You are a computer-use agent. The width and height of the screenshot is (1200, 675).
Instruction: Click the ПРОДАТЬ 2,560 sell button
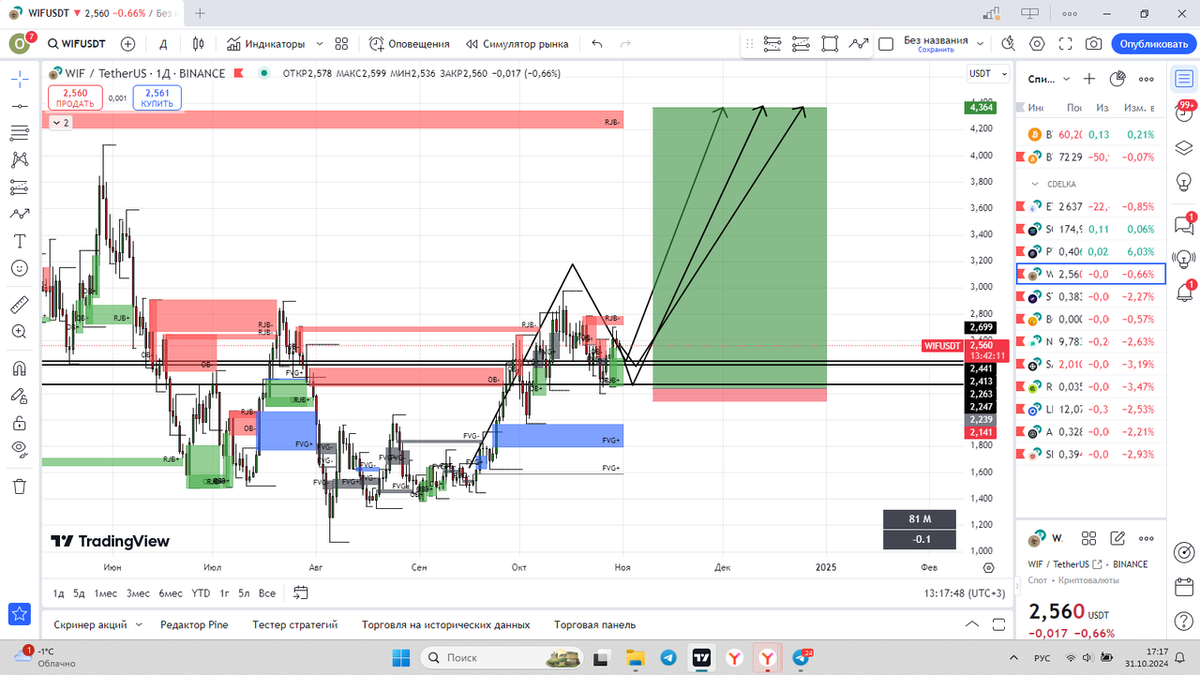tap(76, 97)
